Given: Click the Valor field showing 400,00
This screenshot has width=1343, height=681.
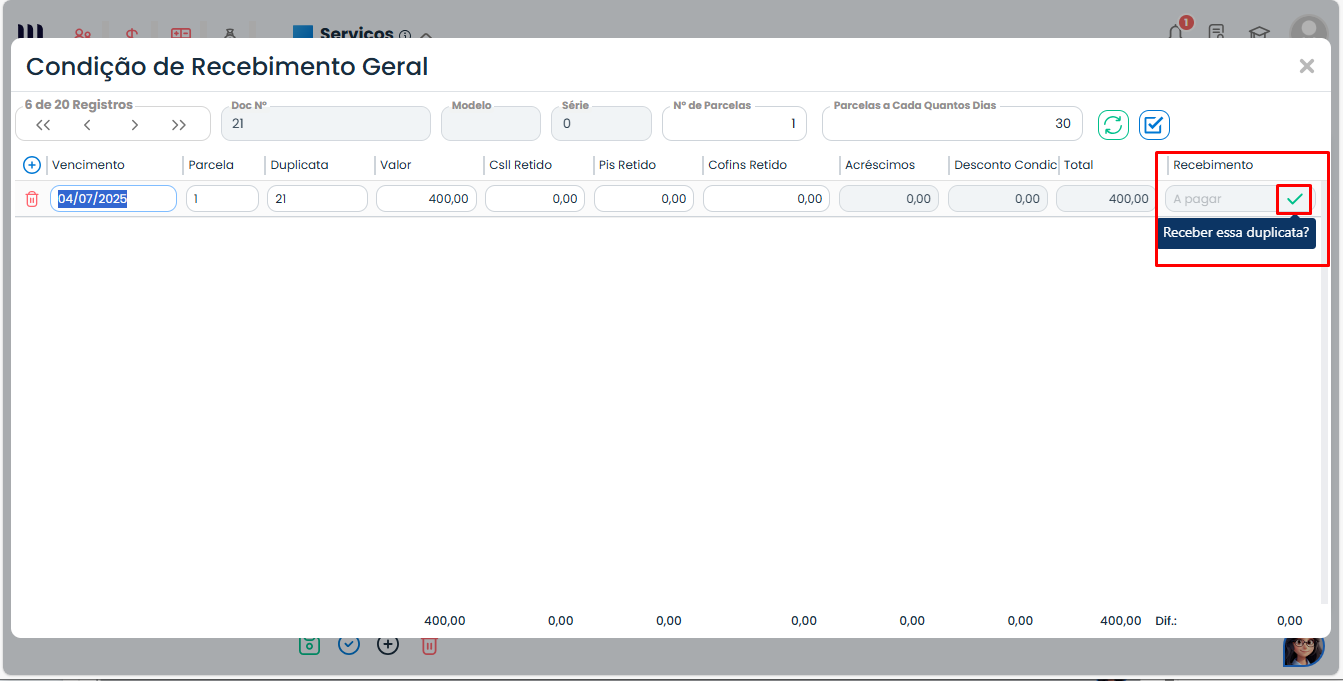Looking at the screenshot, I should (426, 199).
